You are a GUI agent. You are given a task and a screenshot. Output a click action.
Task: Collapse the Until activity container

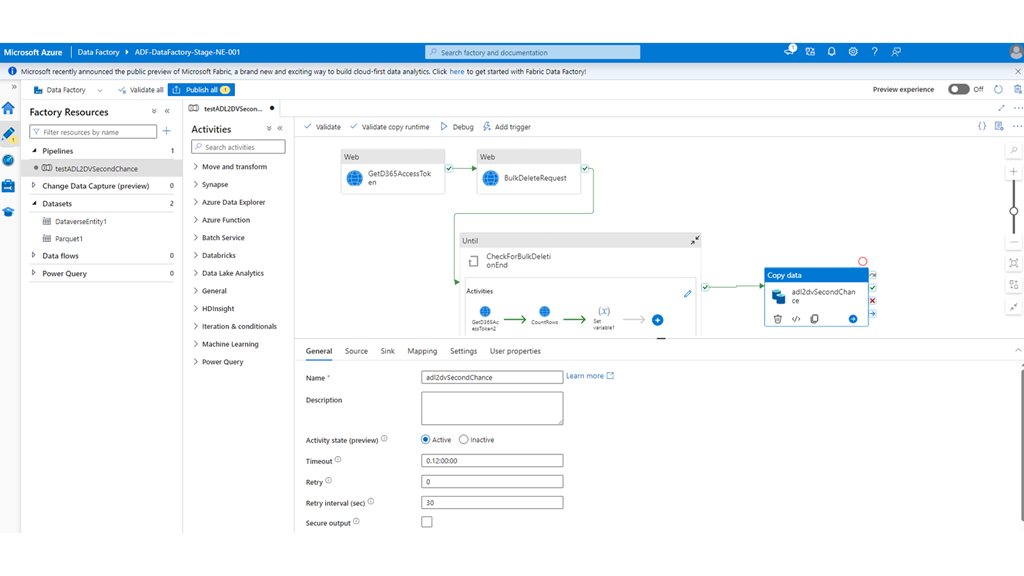click(x=695, y=240)
